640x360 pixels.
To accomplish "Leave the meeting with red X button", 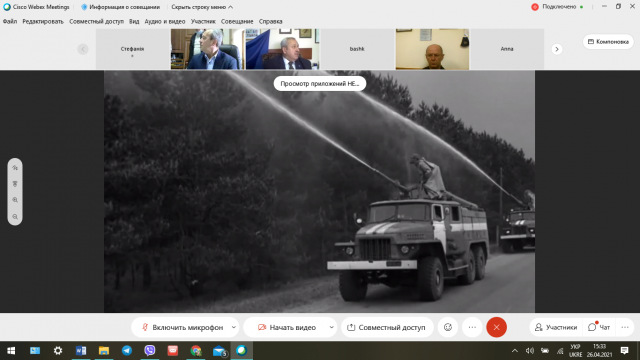I will 496,327.
